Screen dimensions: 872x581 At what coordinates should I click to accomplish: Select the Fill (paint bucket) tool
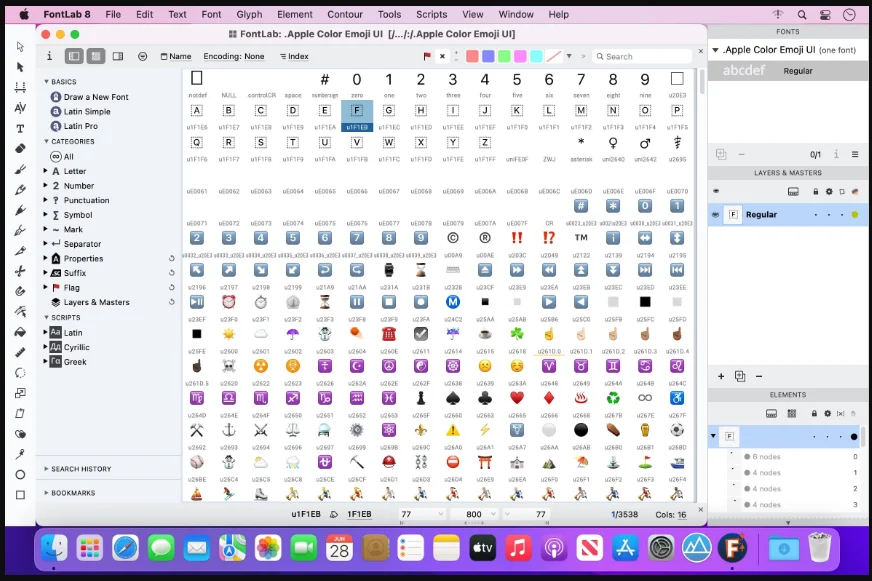coord(20,332)
